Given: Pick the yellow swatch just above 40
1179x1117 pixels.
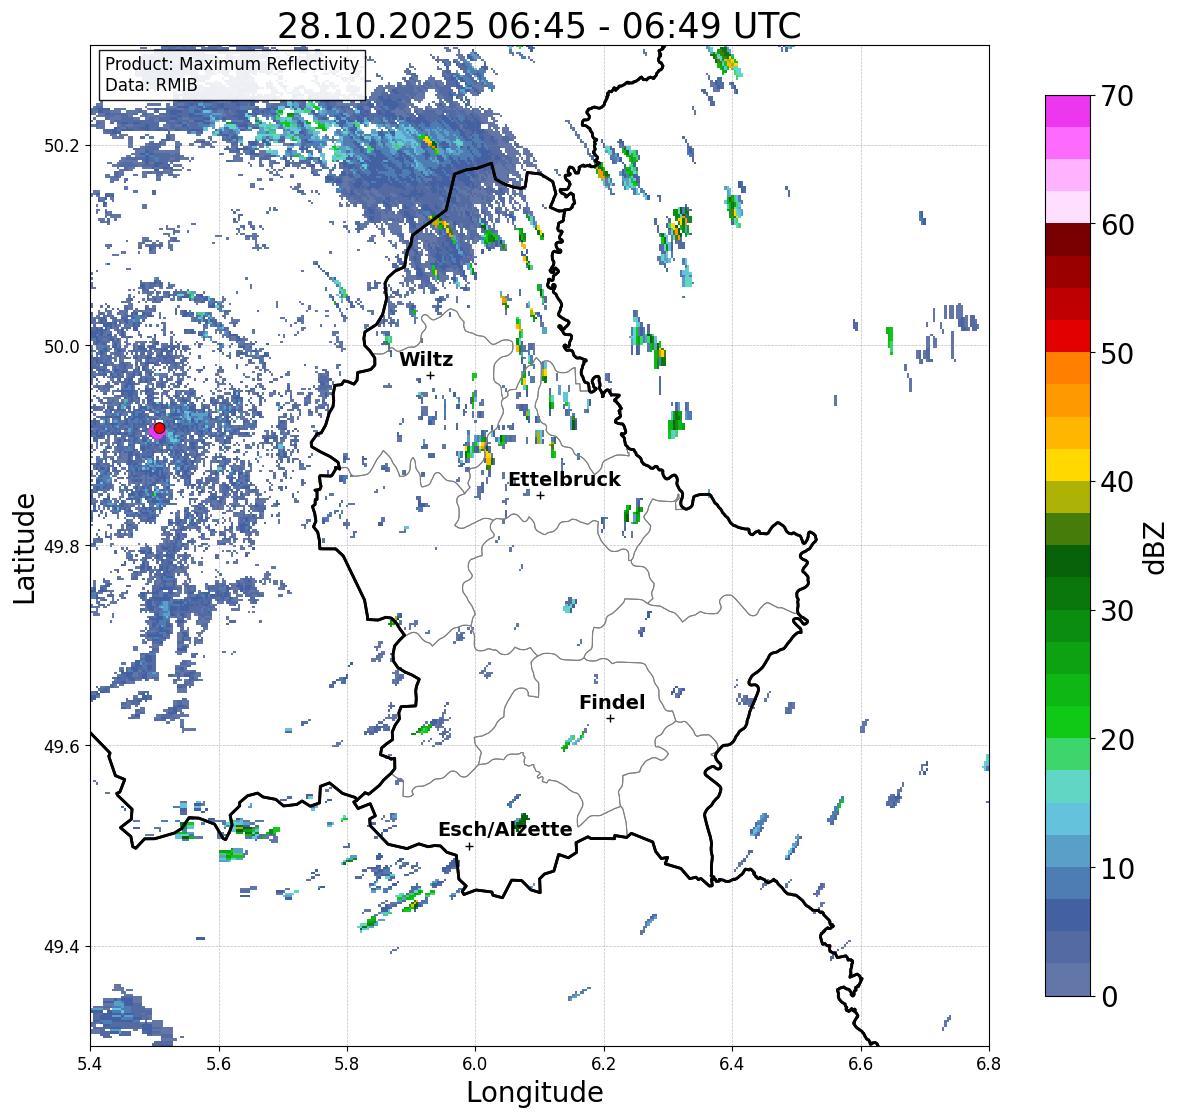Looking at the screenshot, I should tap(1068, 465).
